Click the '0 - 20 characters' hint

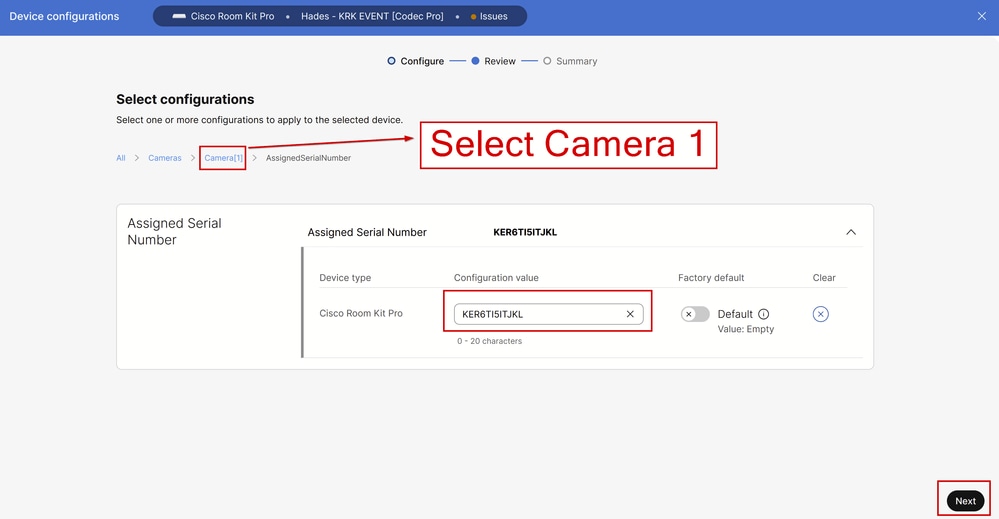489,341
